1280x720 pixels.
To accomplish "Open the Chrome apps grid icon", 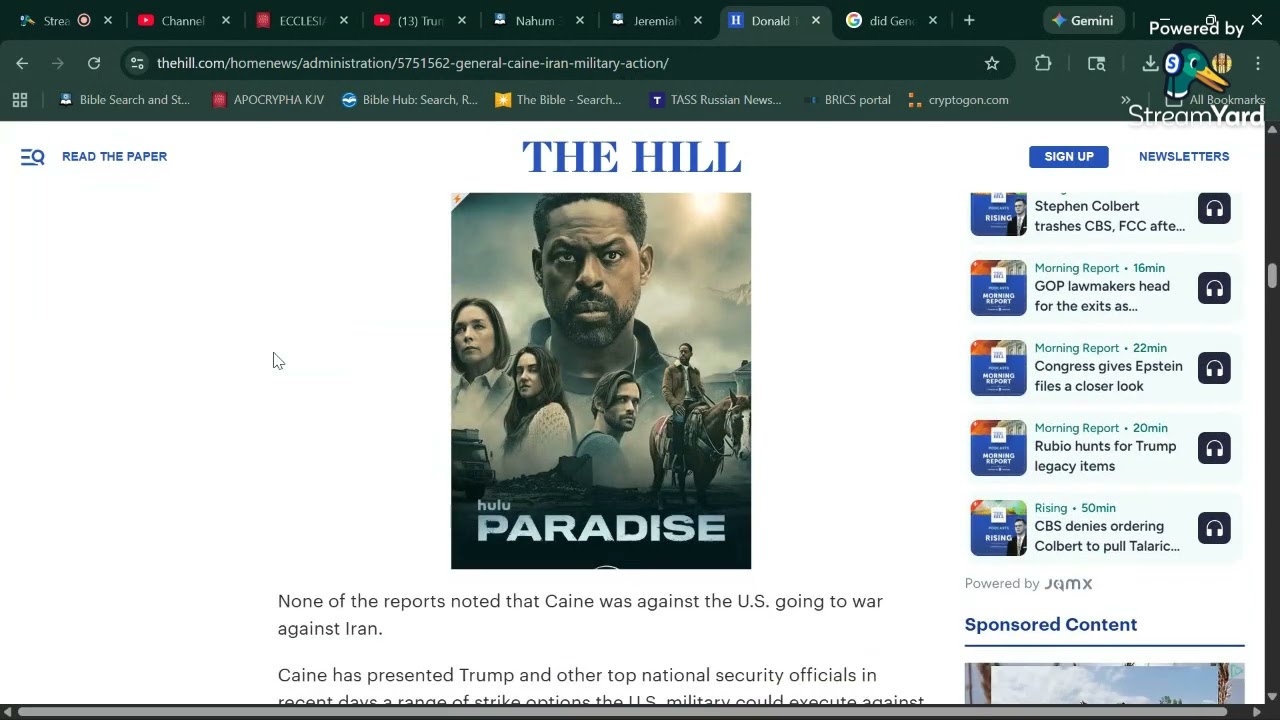I will point(20,100).
